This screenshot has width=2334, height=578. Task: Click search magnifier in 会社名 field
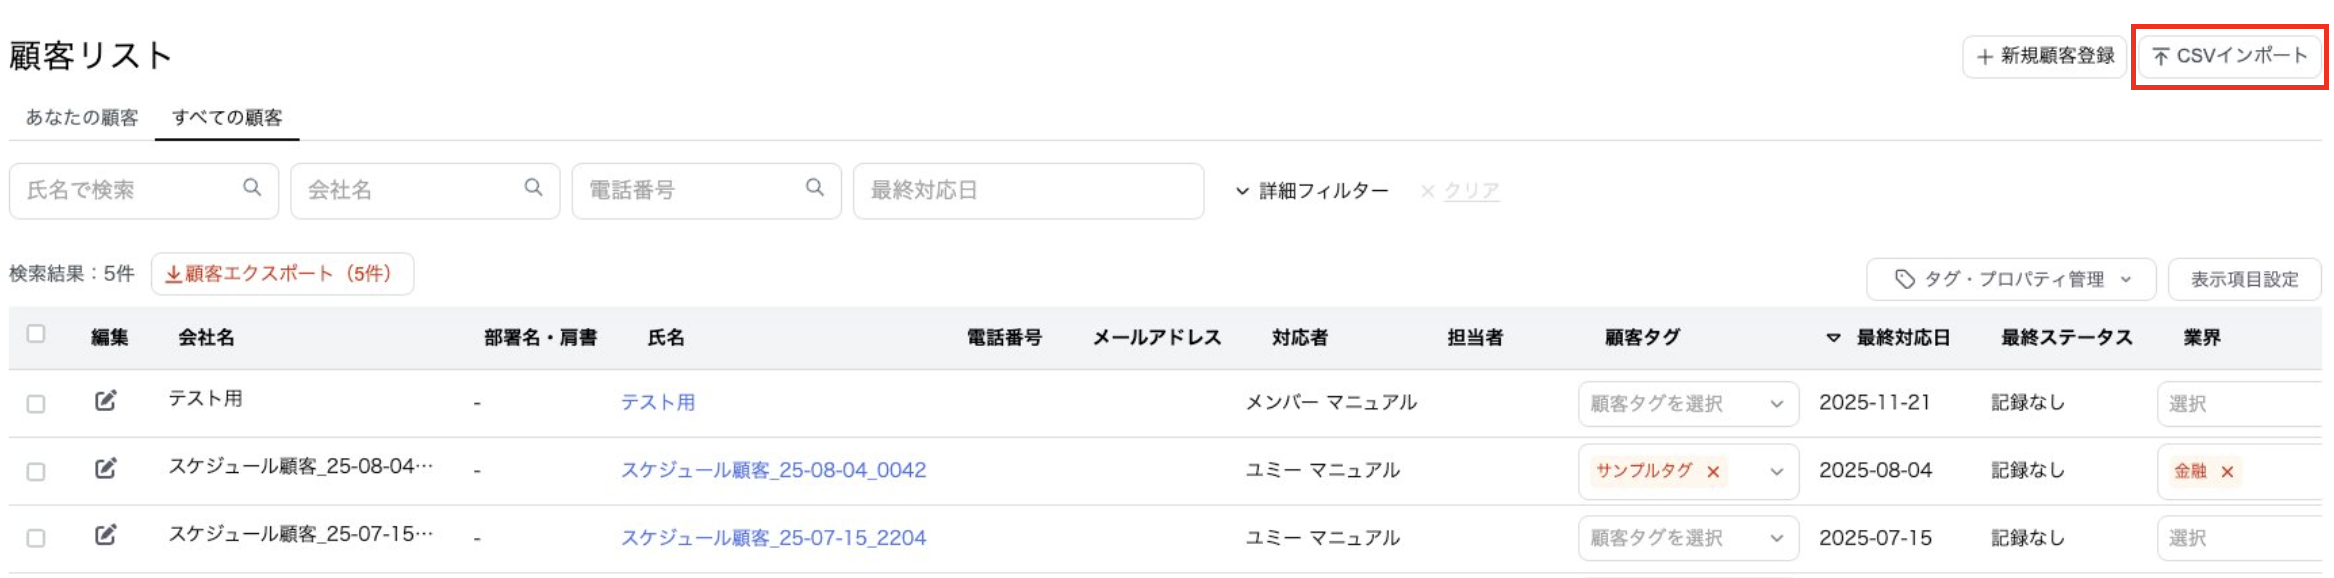click(x=533, y=188)
